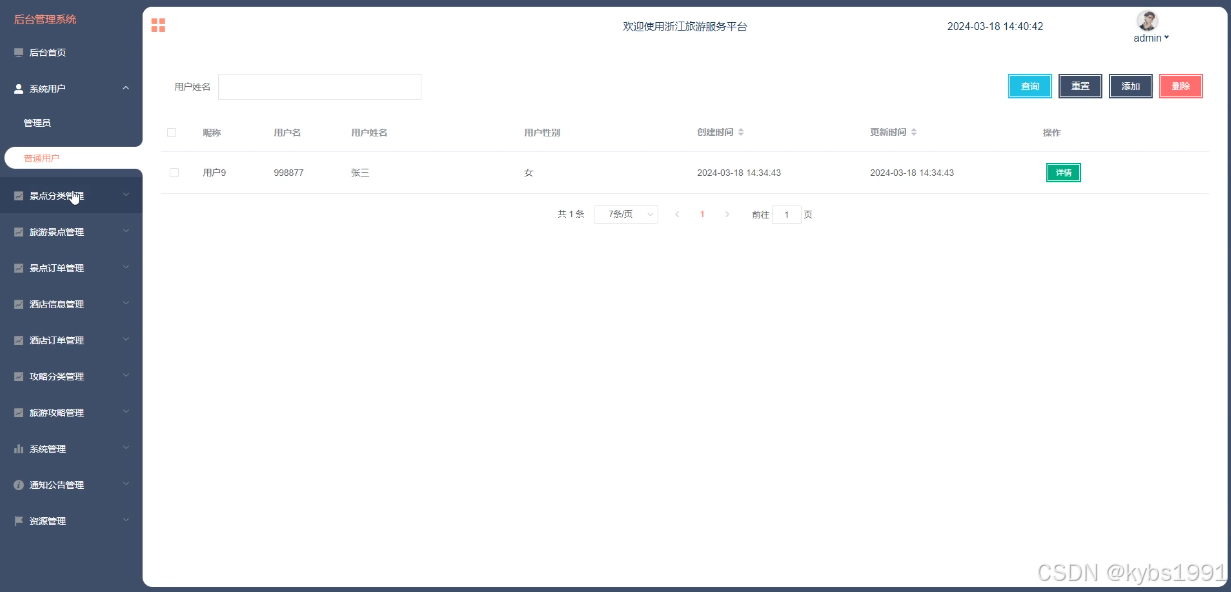Expand 酒店信息管理 with its chevron
This screenshot has width=1231, height=592.
(126, 304)
